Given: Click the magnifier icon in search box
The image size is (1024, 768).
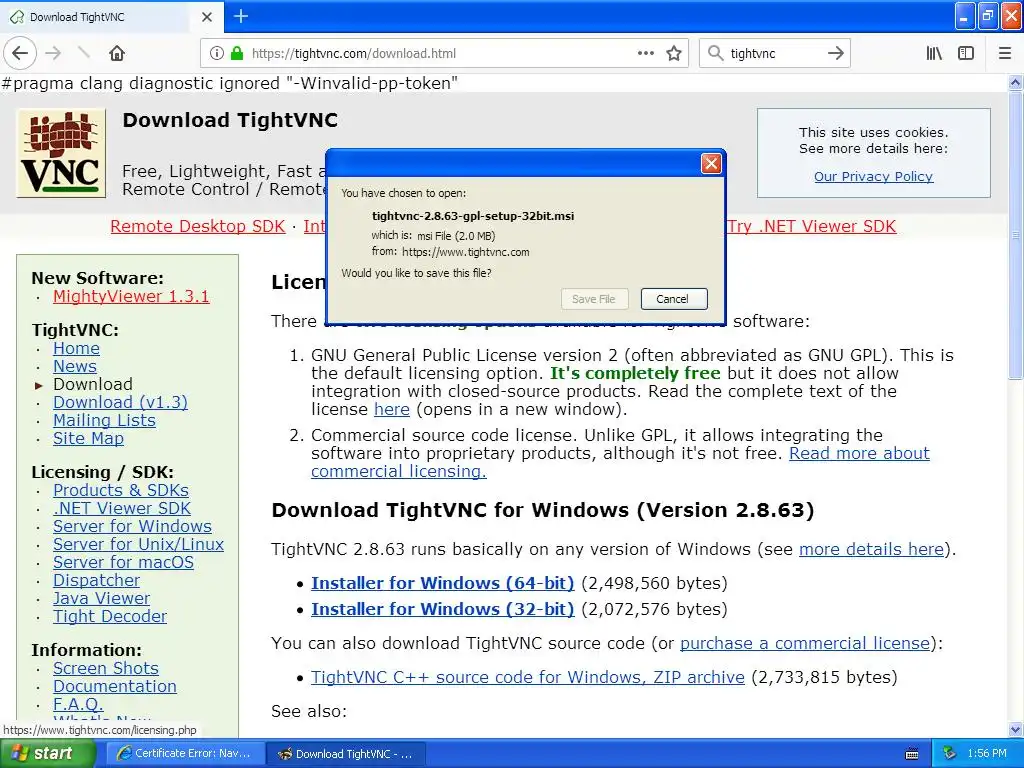Looking at the screenshot, I should tap(716, 53).
